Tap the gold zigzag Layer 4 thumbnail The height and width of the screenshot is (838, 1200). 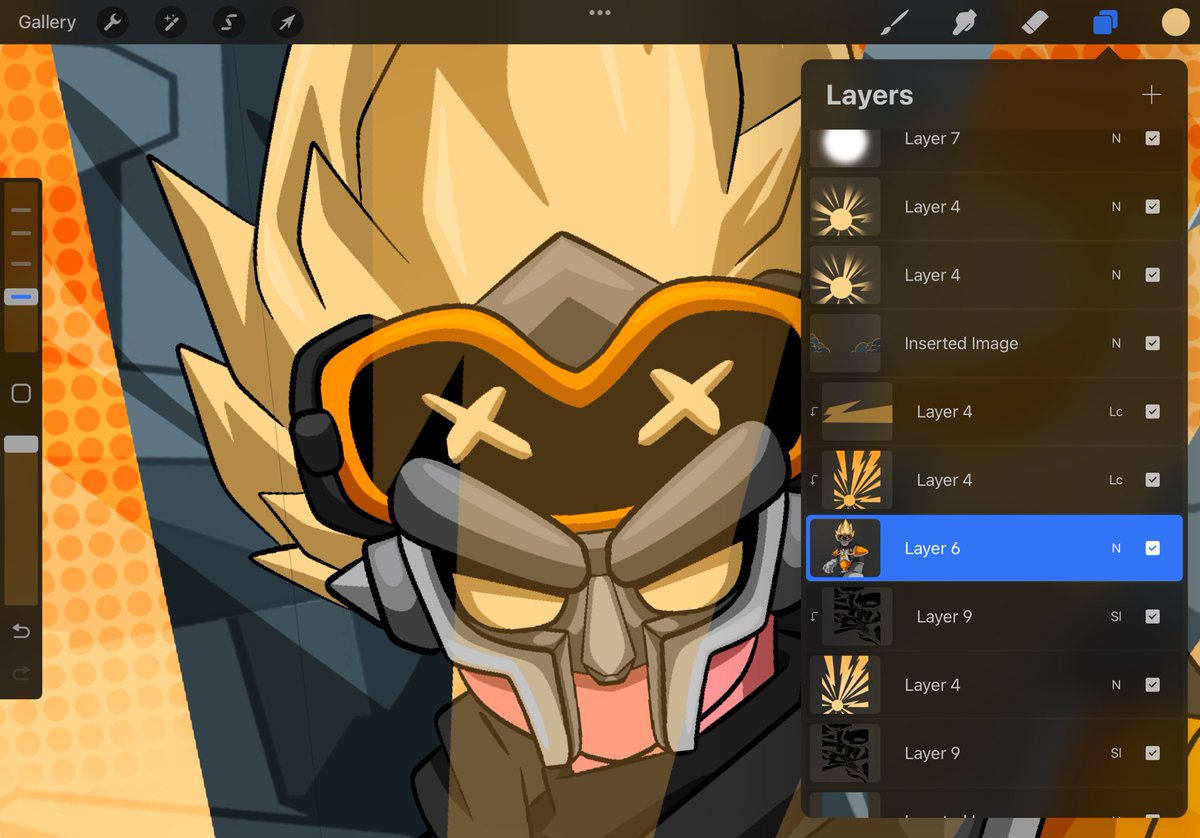click(857, 411)
